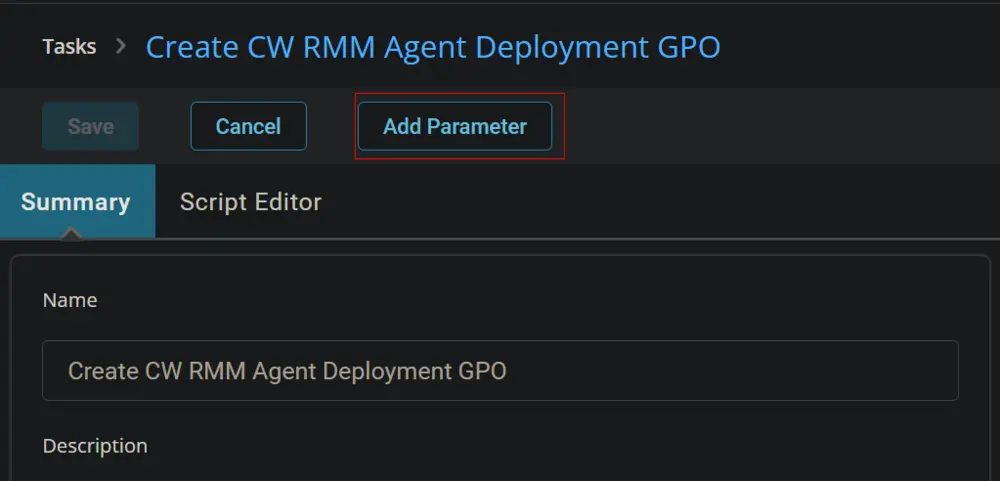1000x481 pixels.
Task: Cancel editing the task
Action: pos(248,126)
